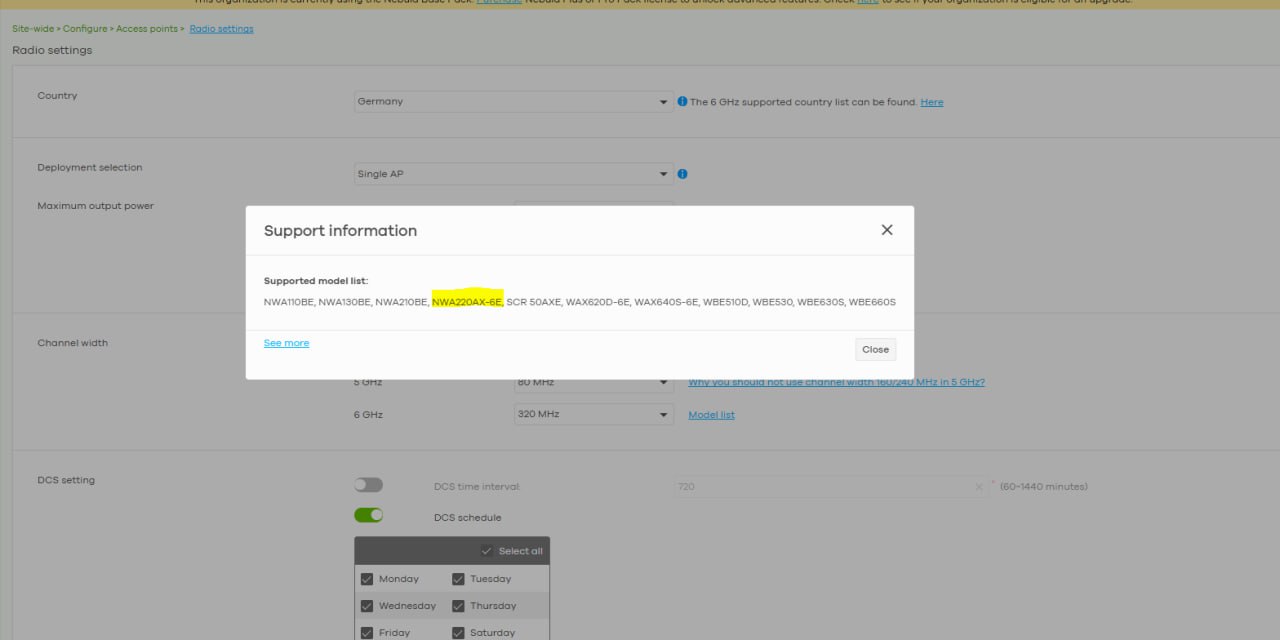The height and width of the screenshot is (640, 1280).
Task: Click the NWA110BE model name
Action: coord(289,302)
